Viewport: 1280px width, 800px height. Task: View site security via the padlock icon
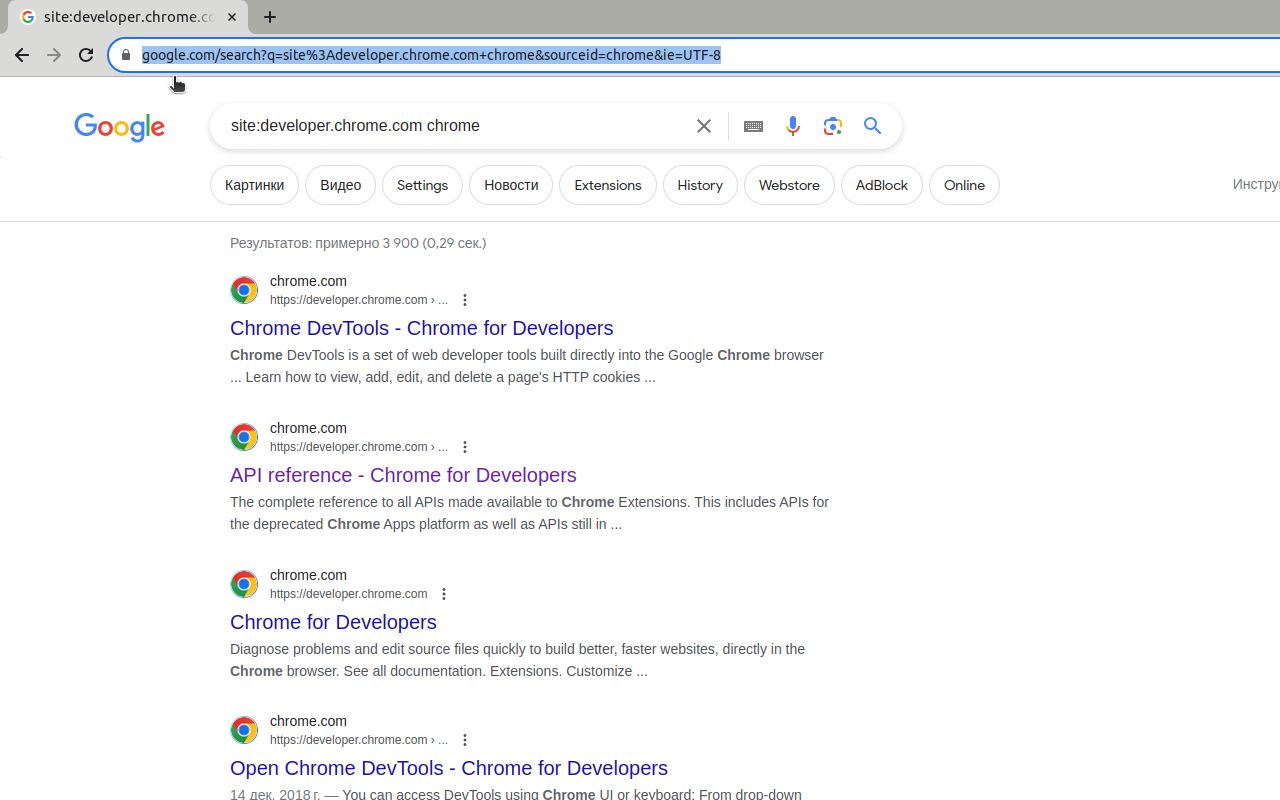[x=126, y=55]
